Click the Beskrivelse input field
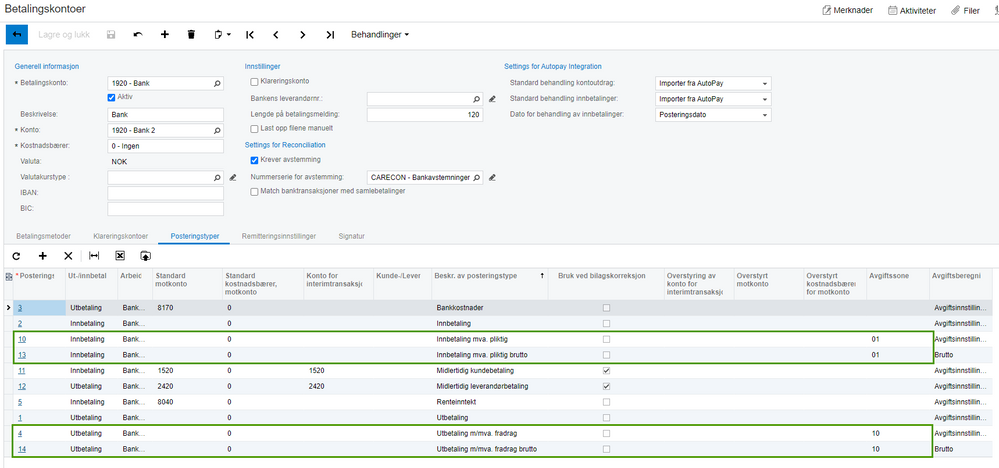 click(166, 115)
